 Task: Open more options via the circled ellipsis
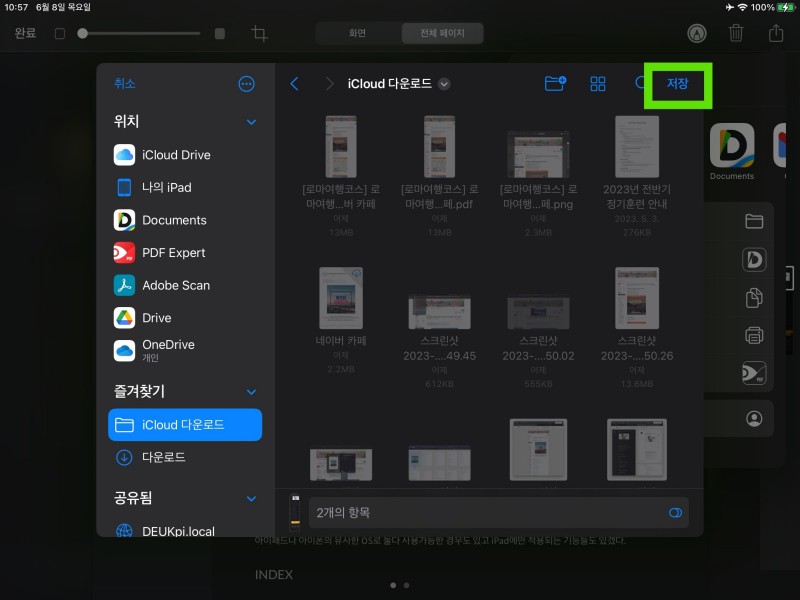246,83
